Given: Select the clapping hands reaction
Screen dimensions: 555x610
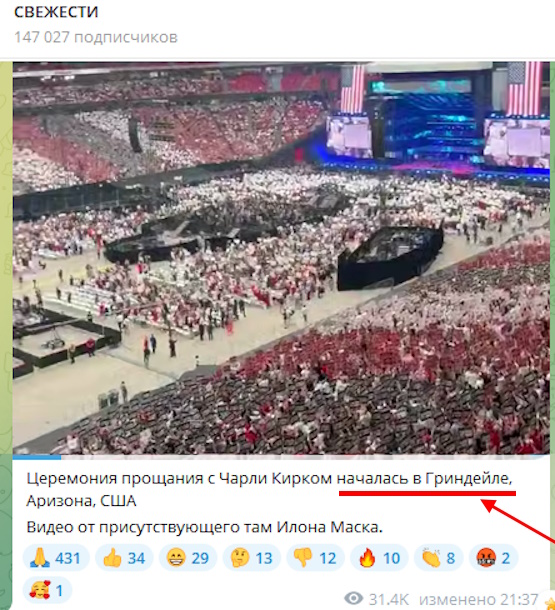Looking at the screenshot, I should (x=439, y=558).
